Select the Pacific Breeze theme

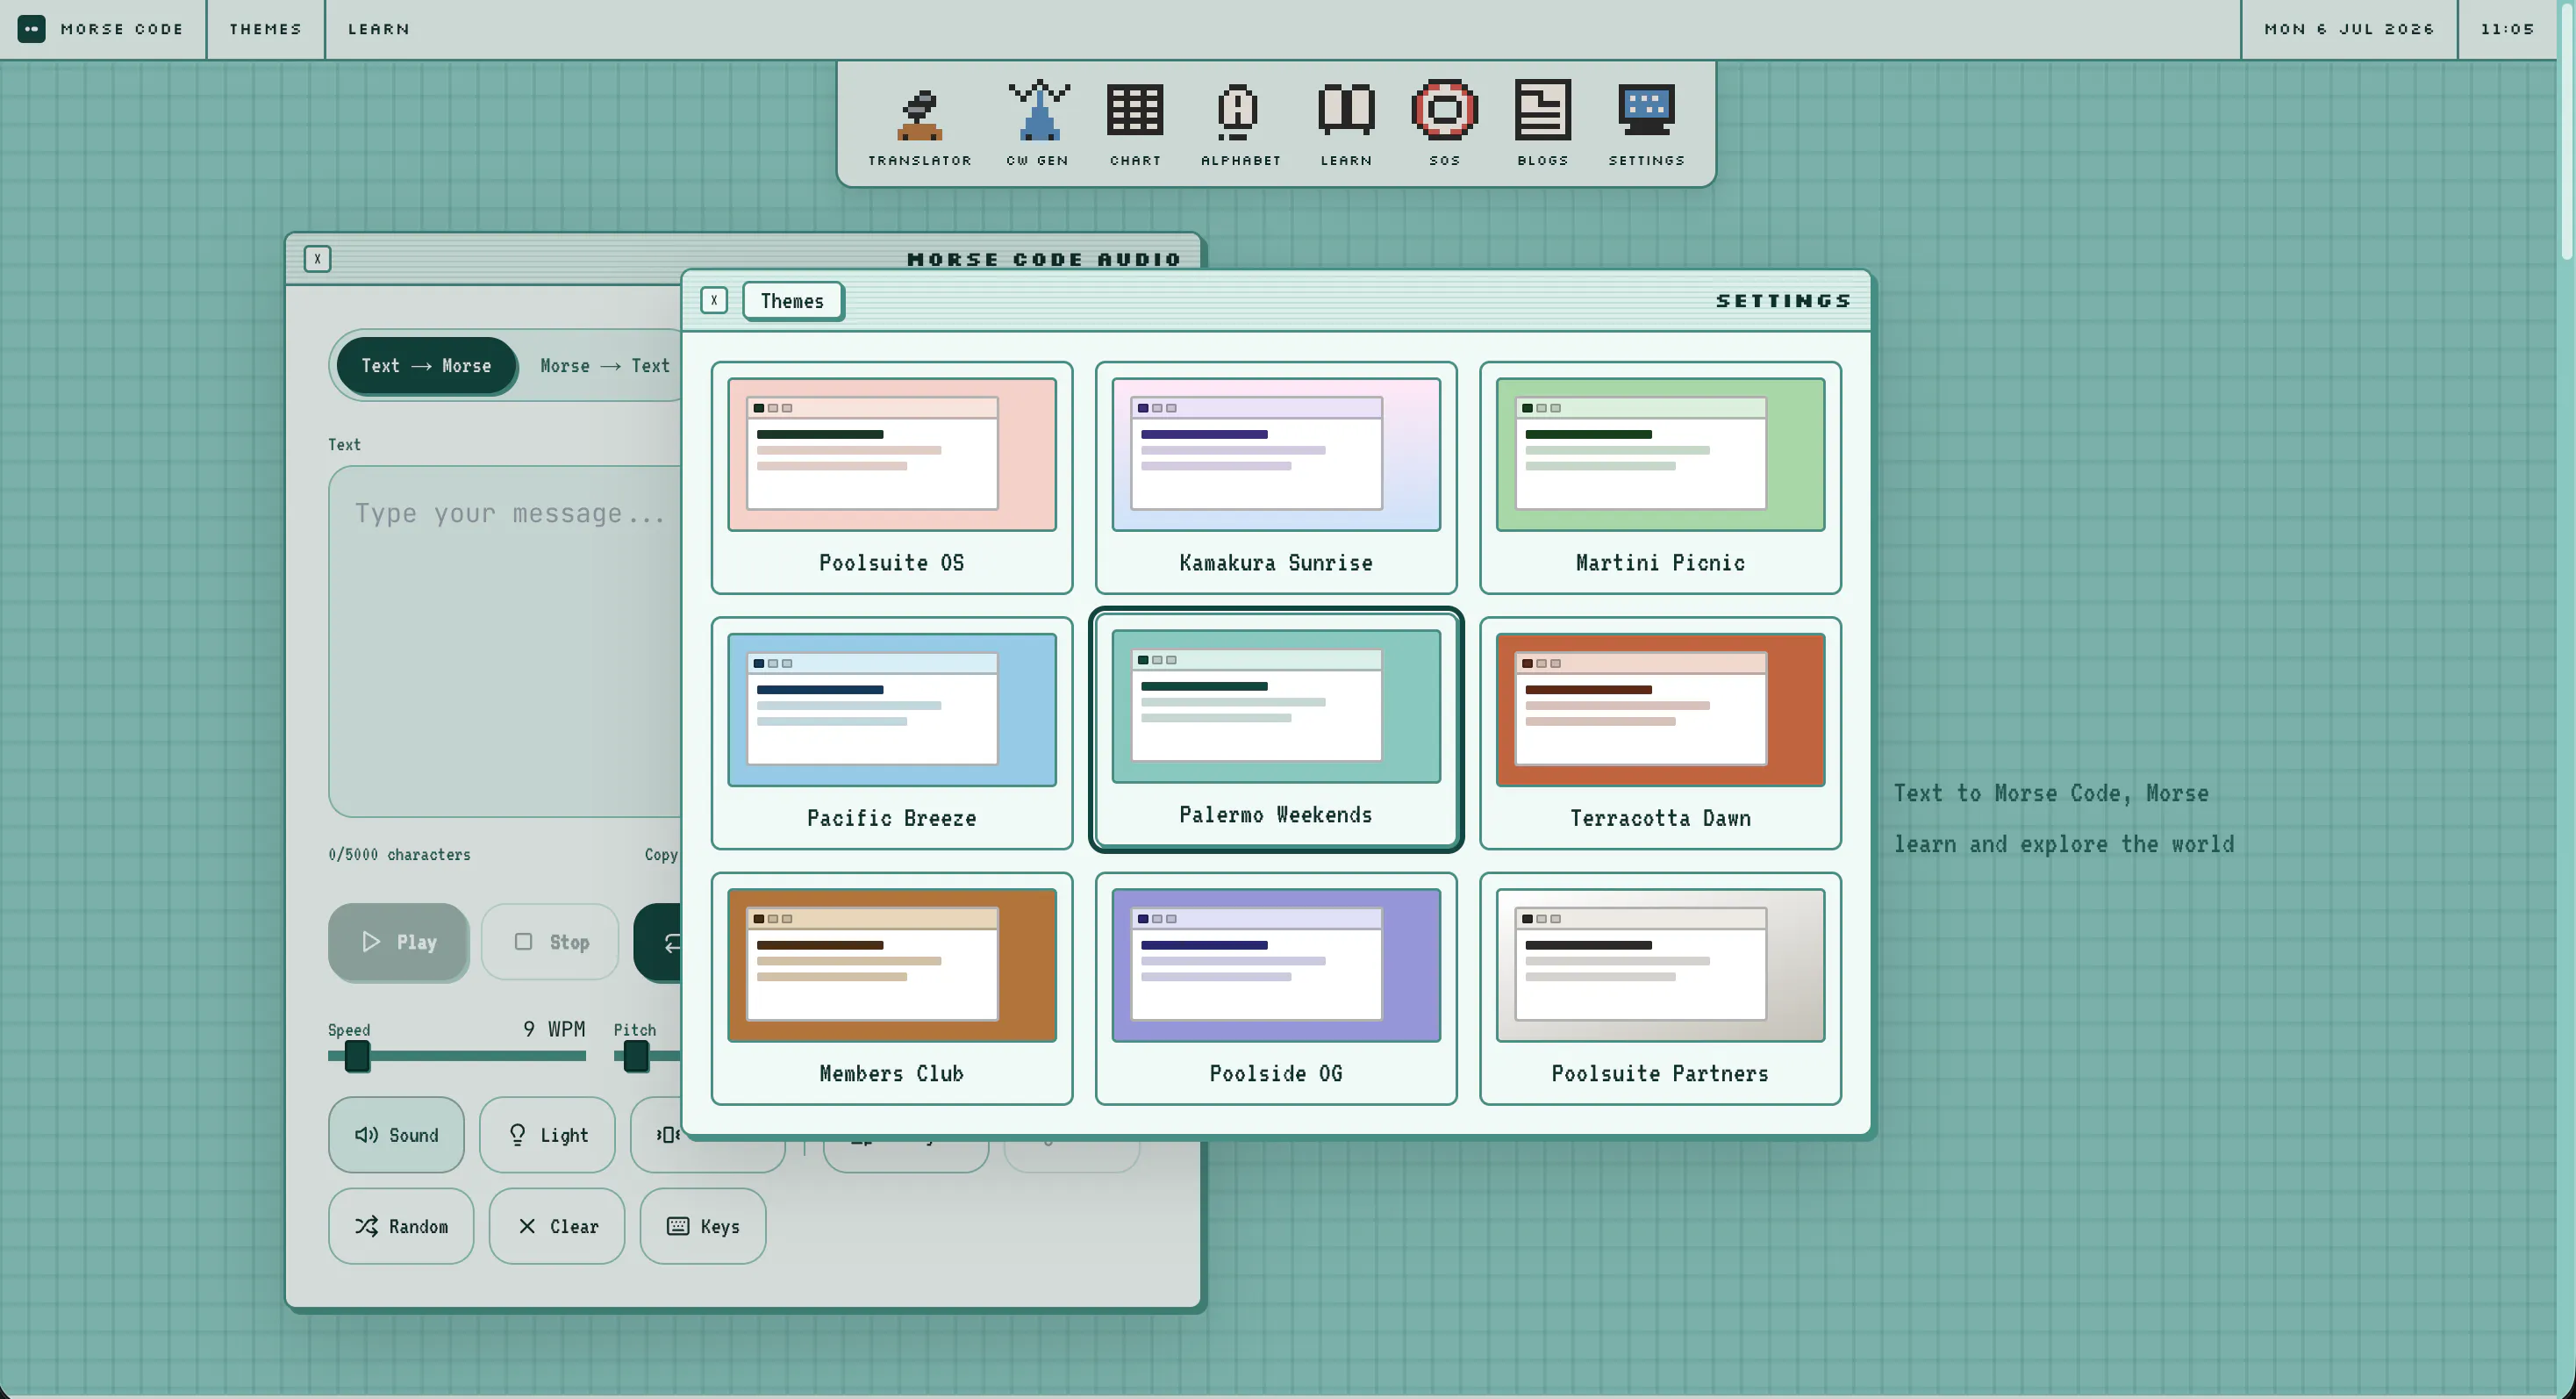(x=891, y=733)
